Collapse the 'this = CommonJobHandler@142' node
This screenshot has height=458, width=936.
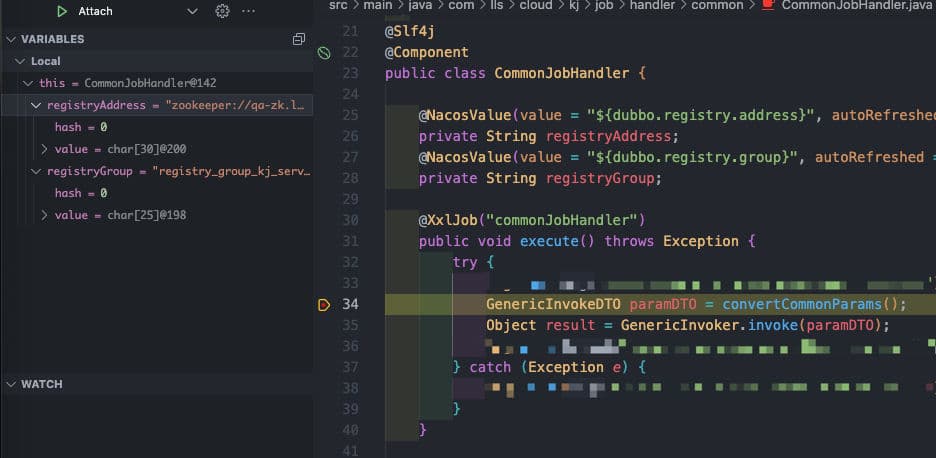pos(28,83)
